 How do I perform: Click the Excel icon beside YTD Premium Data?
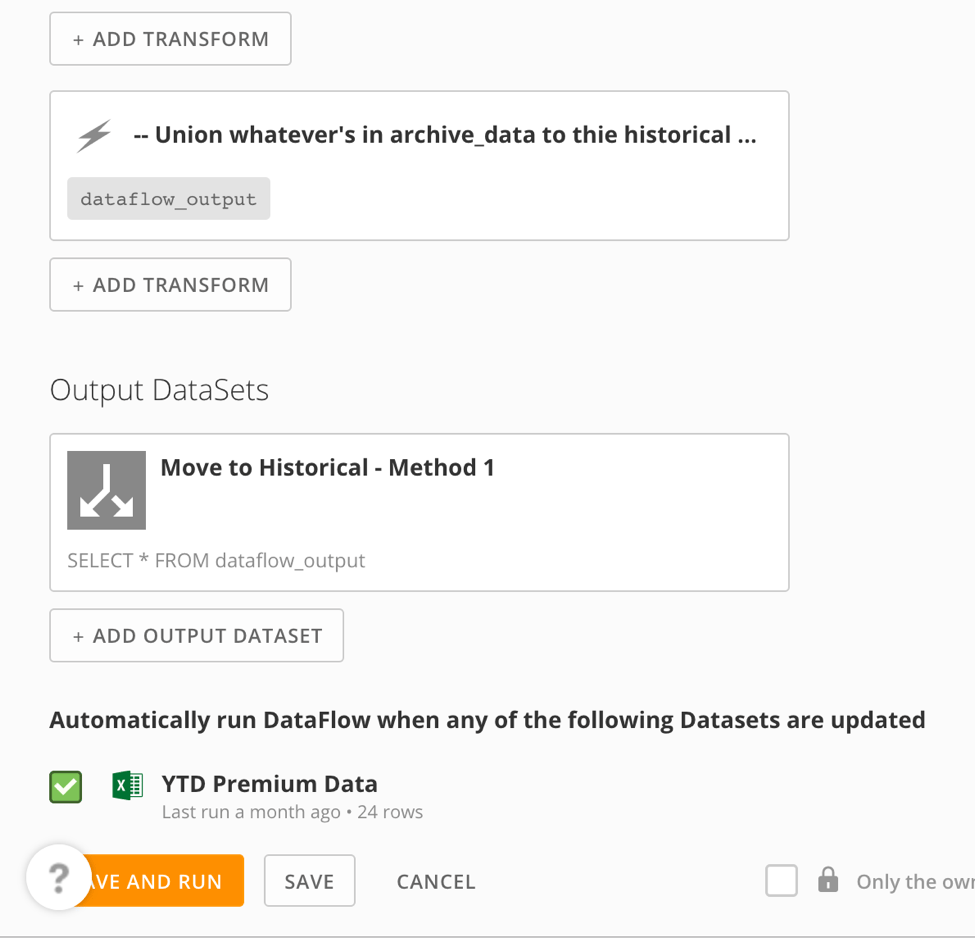pyautogui.click(x=127, y=785)
